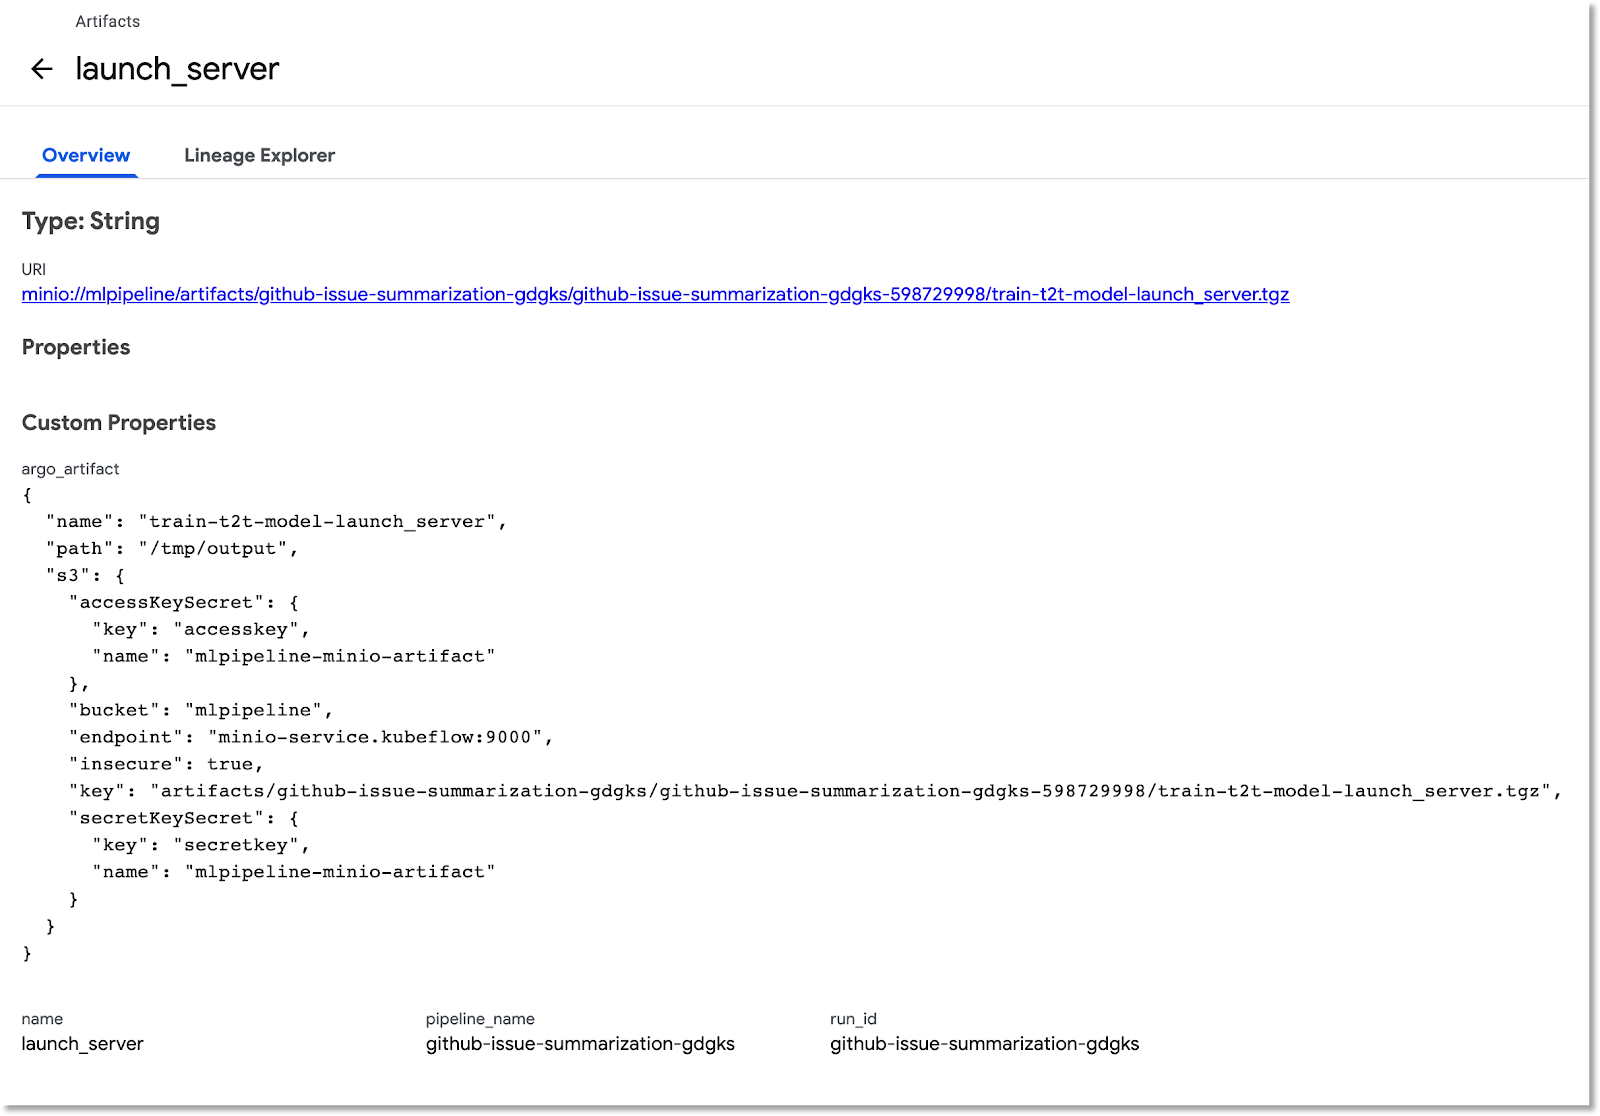Click the Custom Properties heading
The width and height of the screenshot is (1600, 1116).
[119, 423]
